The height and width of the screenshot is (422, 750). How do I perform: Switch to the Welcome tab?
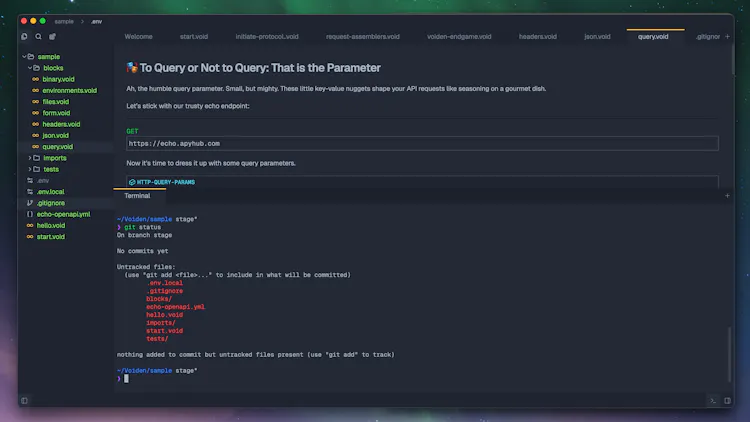(x=138, y=36)
